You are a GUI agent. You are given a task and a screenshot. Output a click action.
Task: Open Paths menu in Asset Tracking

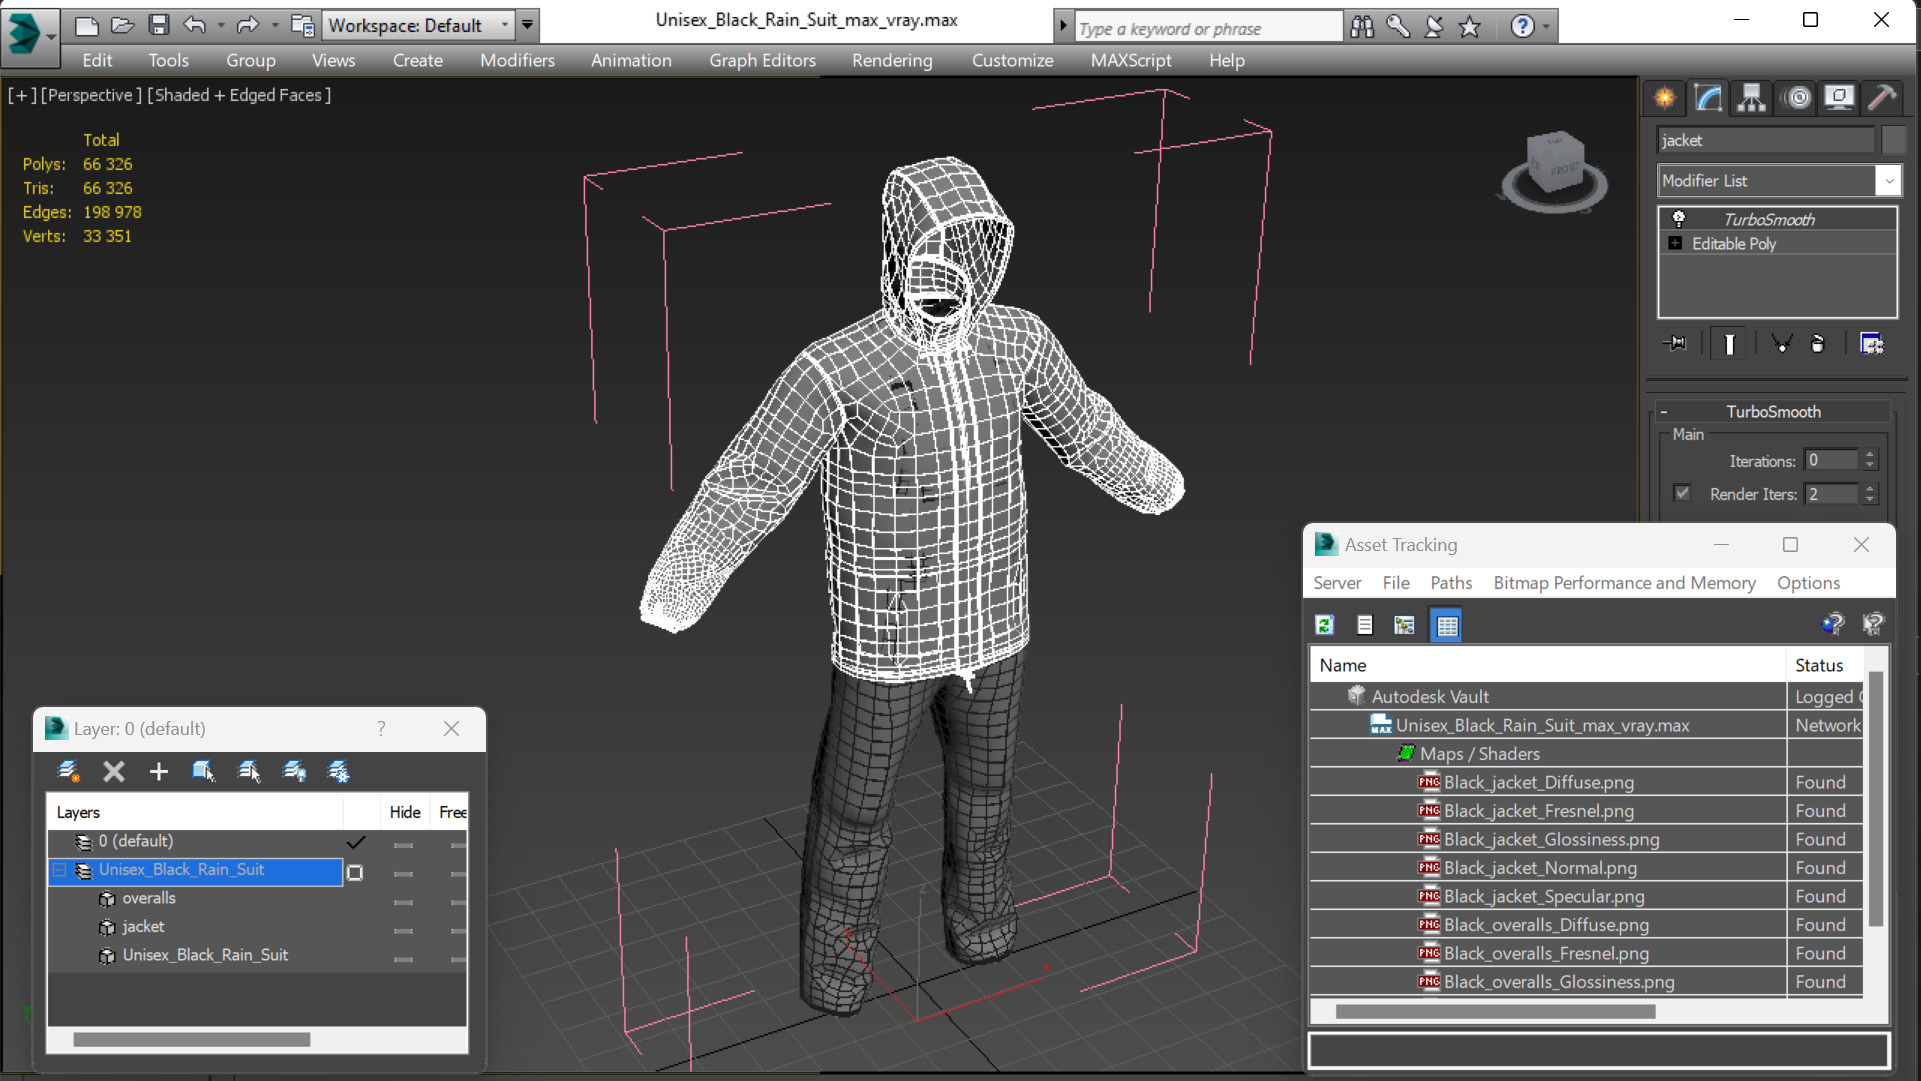pyautogui.click(x=1450, y=583)
